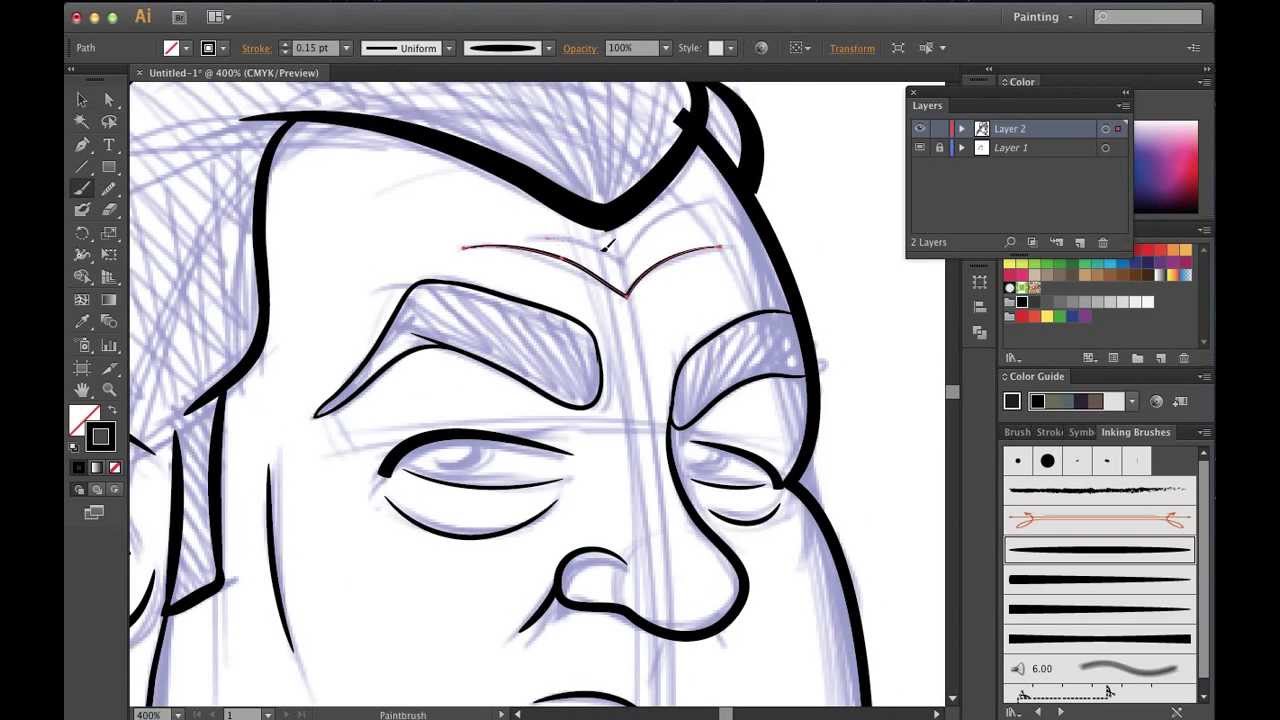1280x720 pixels.
Task: Click the Layers panel tab title
Action: (x=927, y=105)
